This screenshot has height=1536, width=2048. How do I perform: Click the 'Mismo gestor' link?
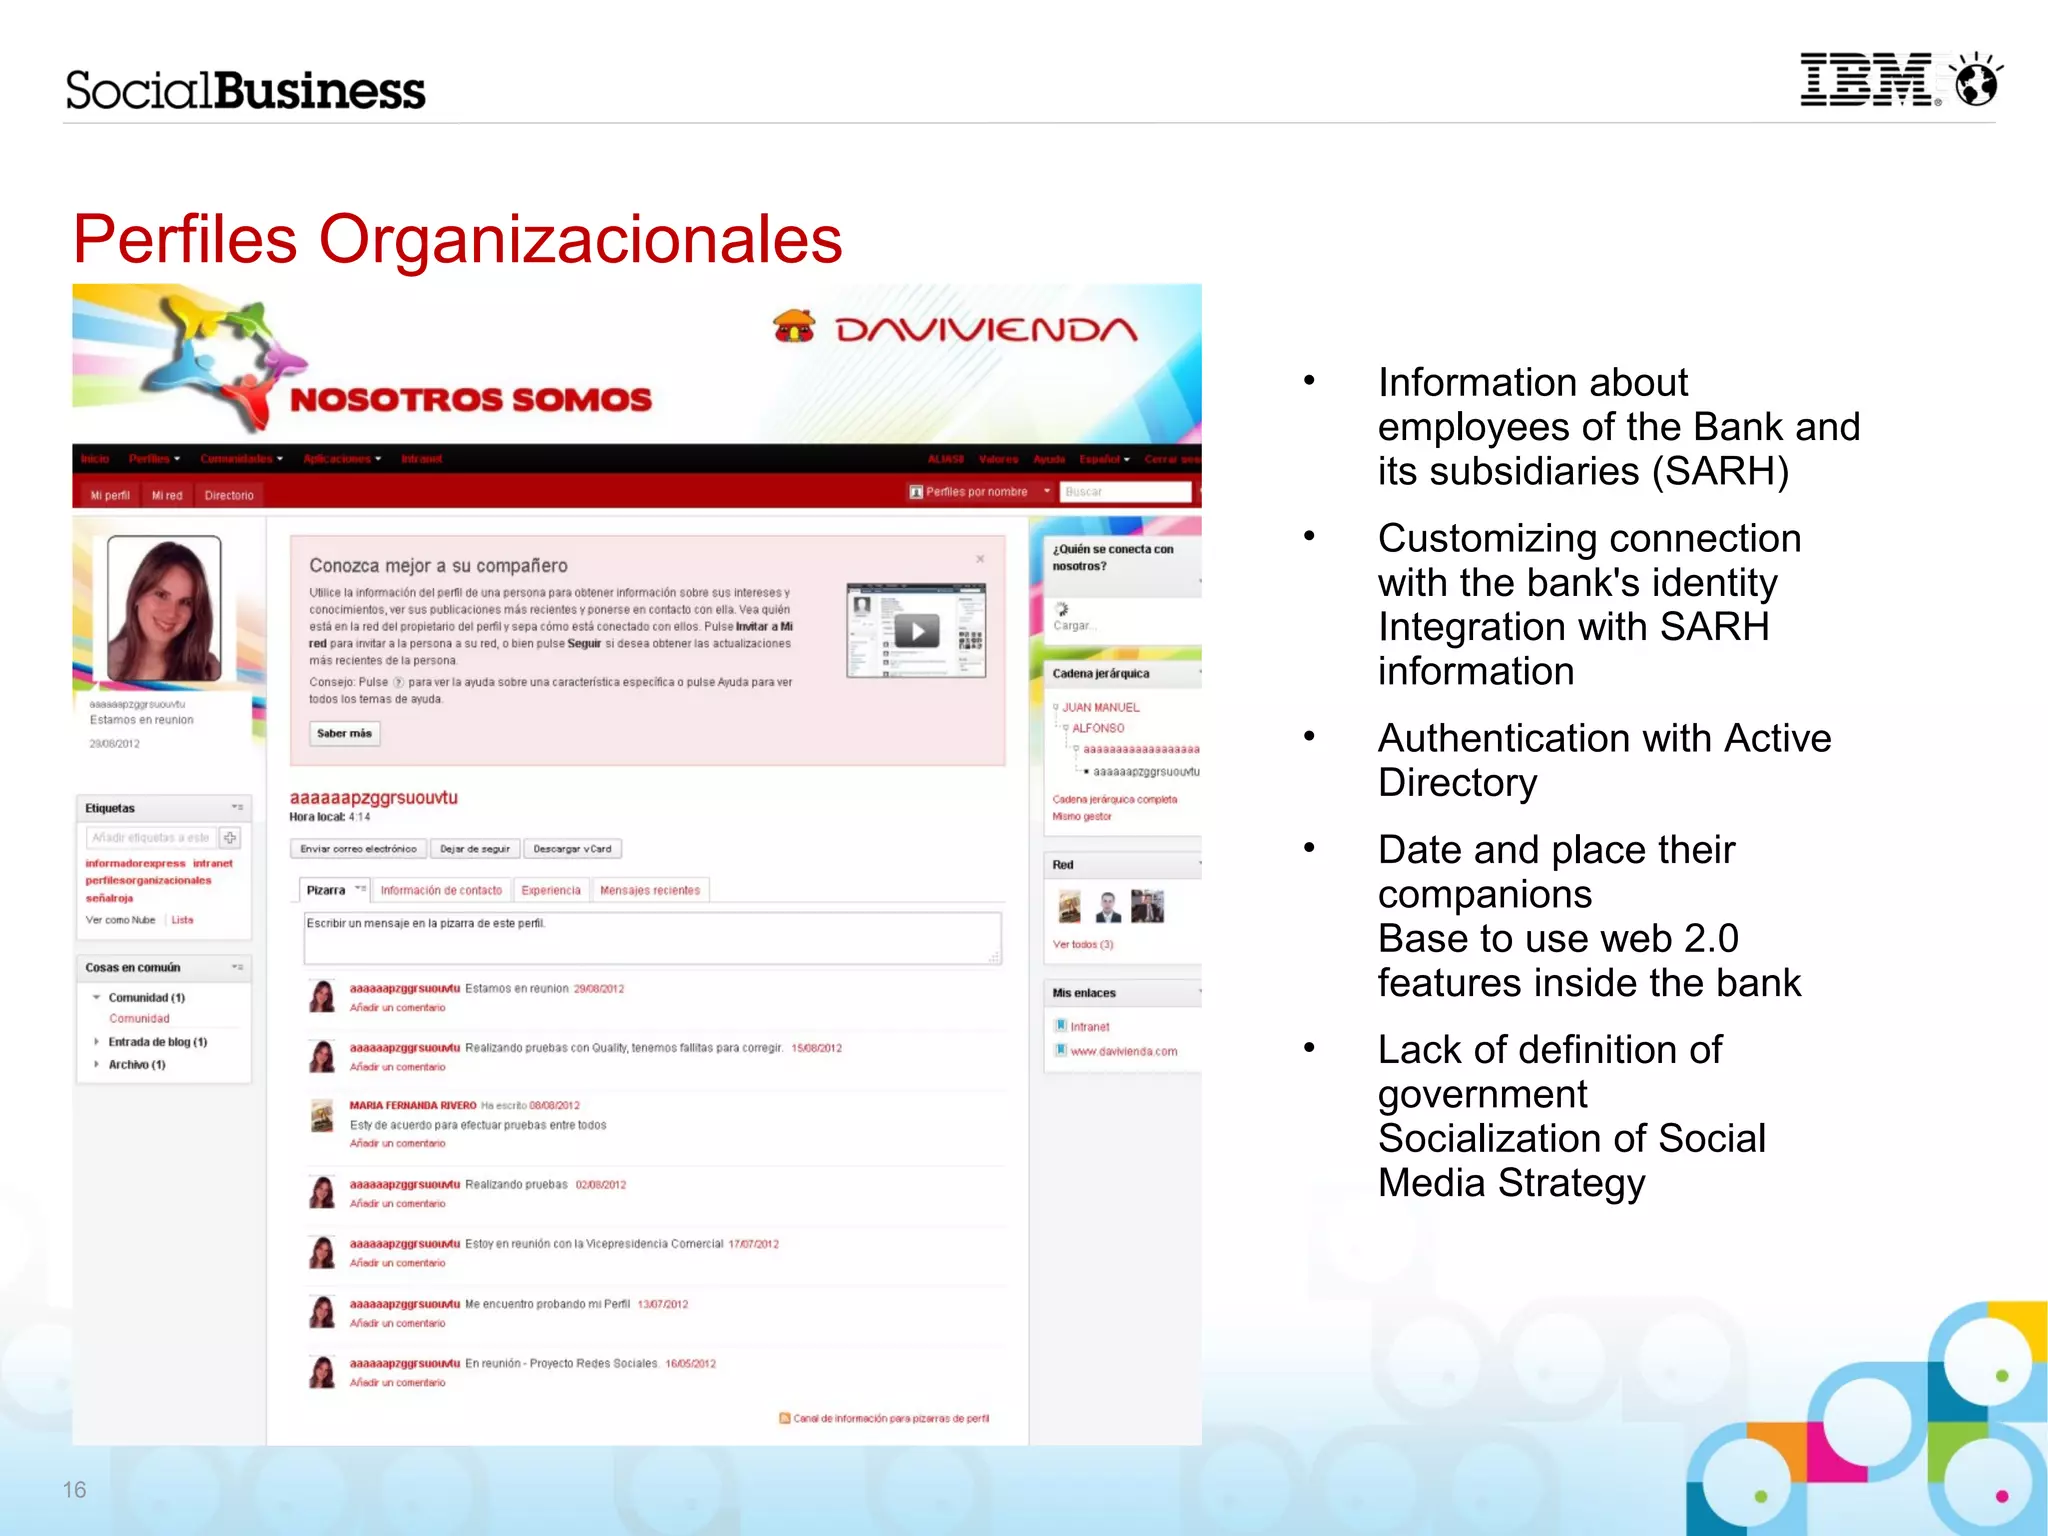coord(1081,817)
